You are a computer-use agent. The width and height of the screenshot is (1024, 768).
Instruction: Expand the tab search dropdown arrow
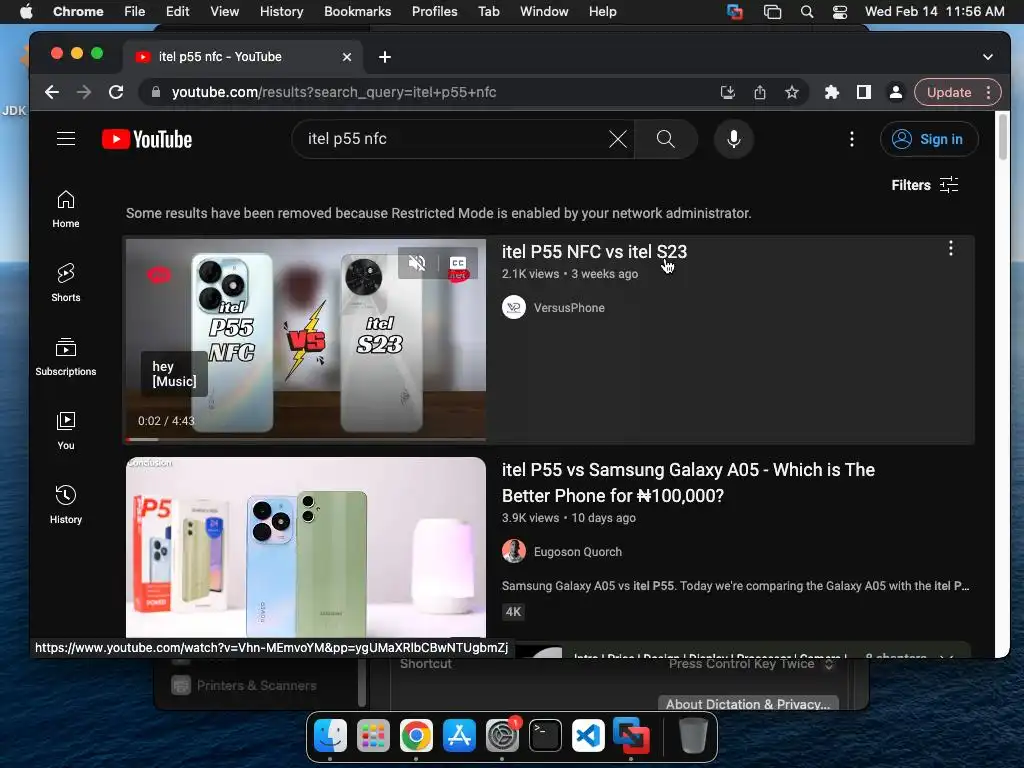point(987,57)
